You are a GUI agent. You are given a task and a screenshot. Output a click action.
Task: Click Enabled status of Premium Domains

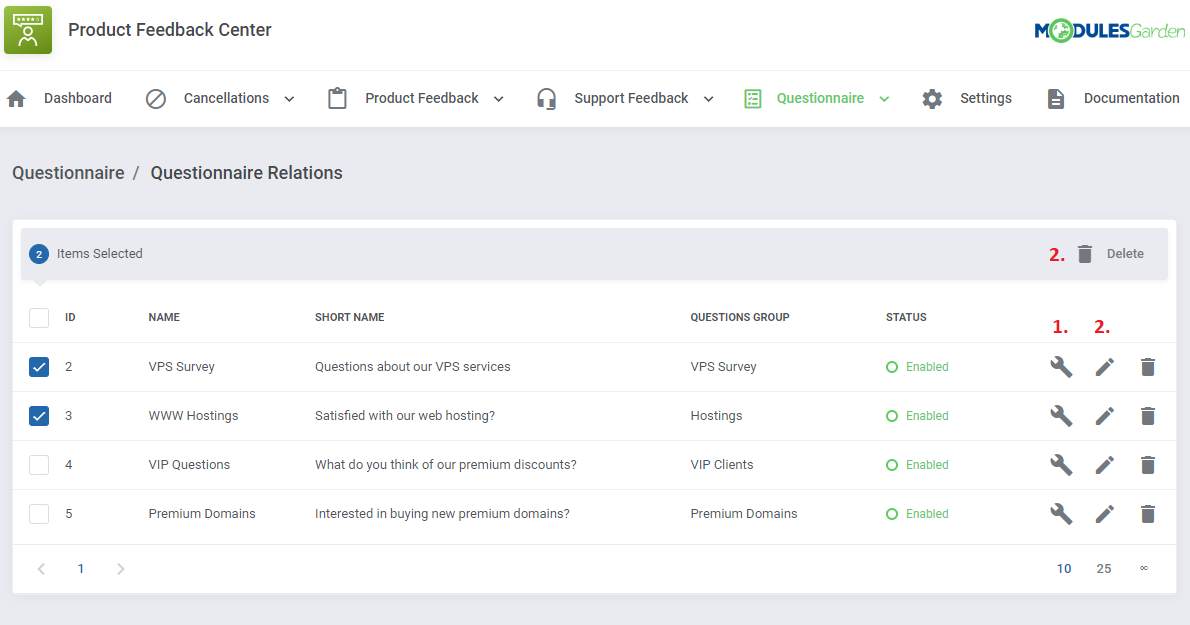(918, 514)
